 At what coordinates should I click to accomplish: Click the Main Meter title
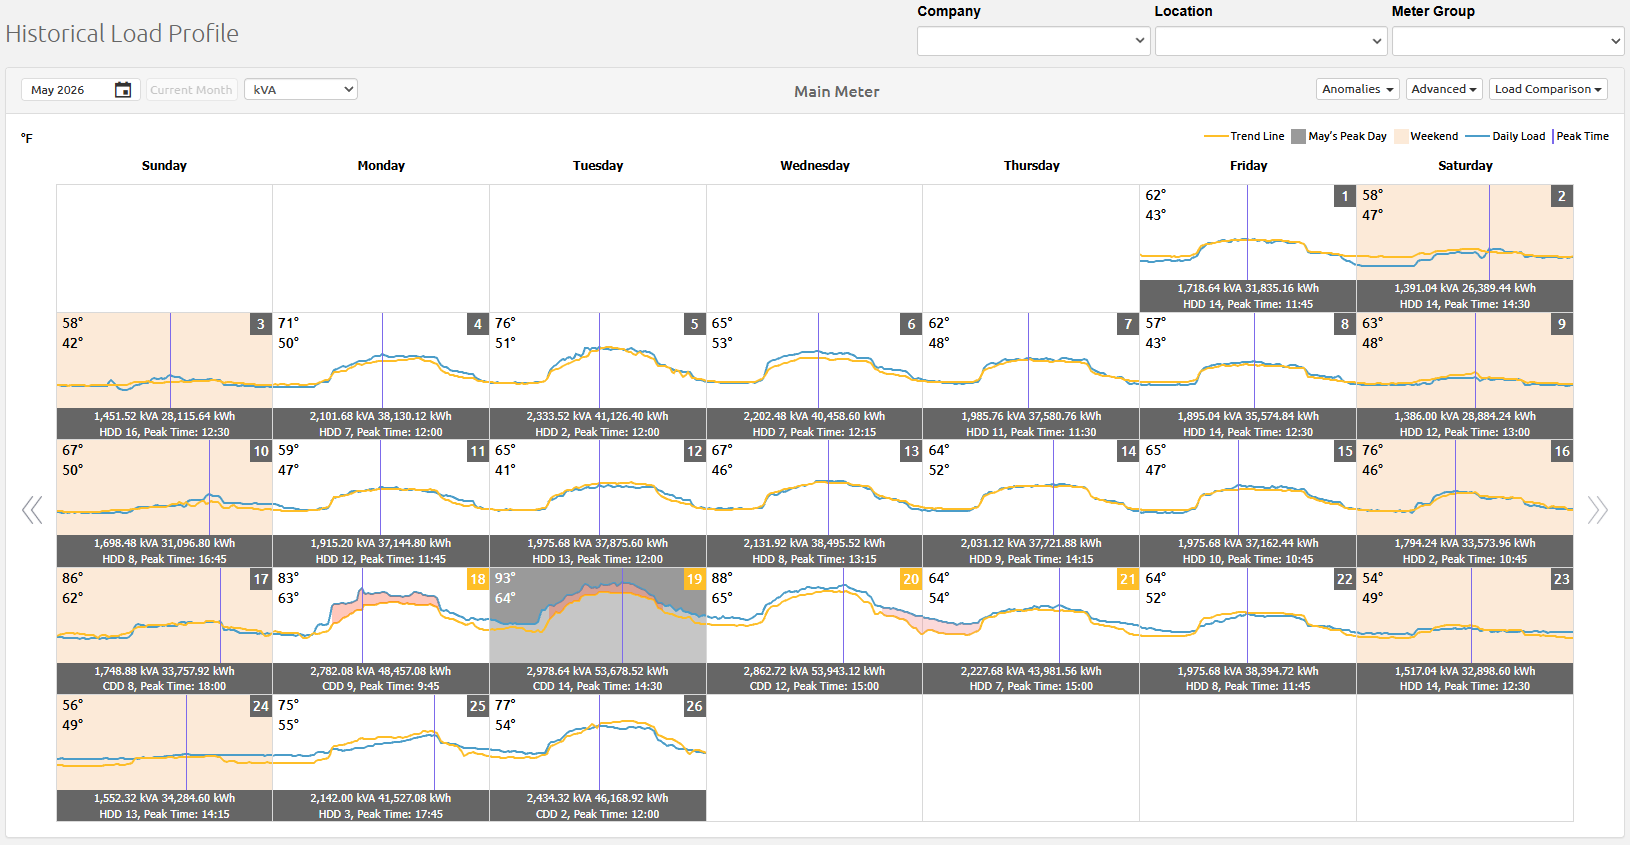click(837, 91)
